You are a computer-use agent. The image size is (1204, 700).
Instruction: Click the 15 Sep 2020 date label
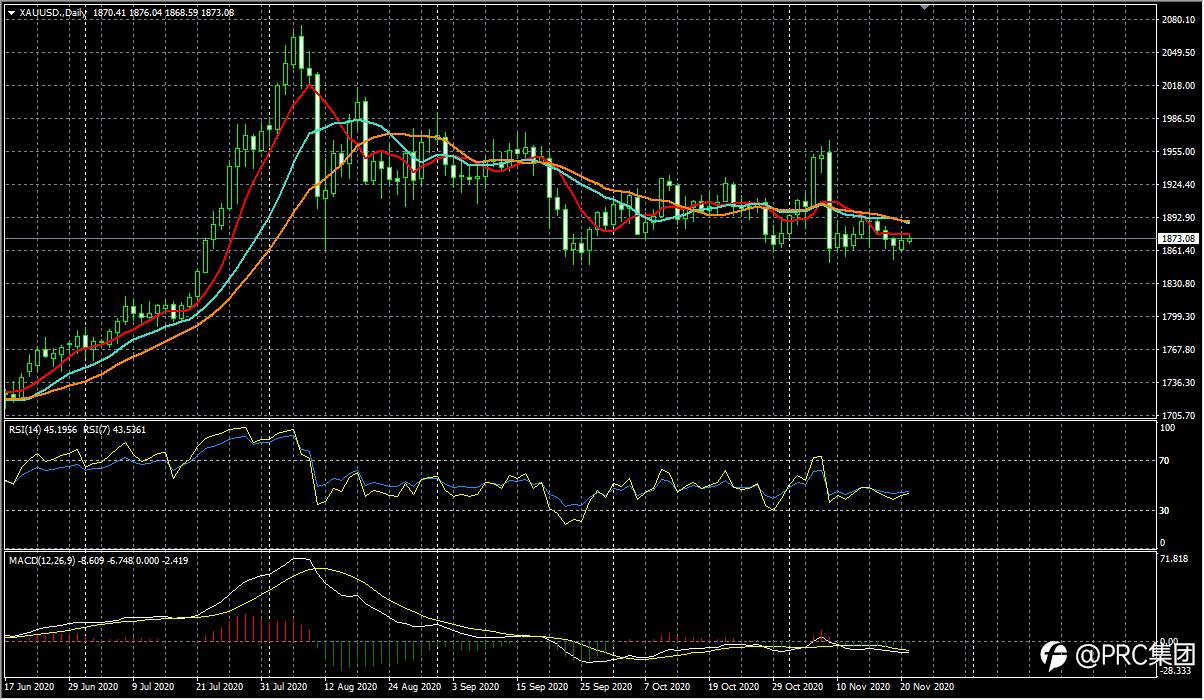pos(541,687)
